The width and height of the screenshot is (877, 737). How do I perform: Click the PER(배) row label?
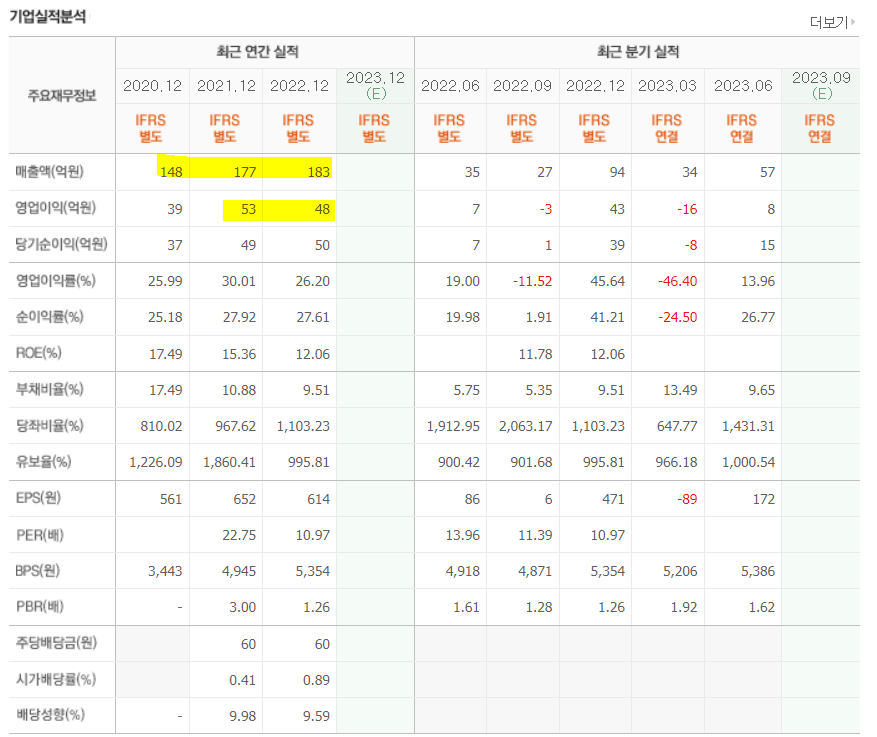click(x=40, y=535)
